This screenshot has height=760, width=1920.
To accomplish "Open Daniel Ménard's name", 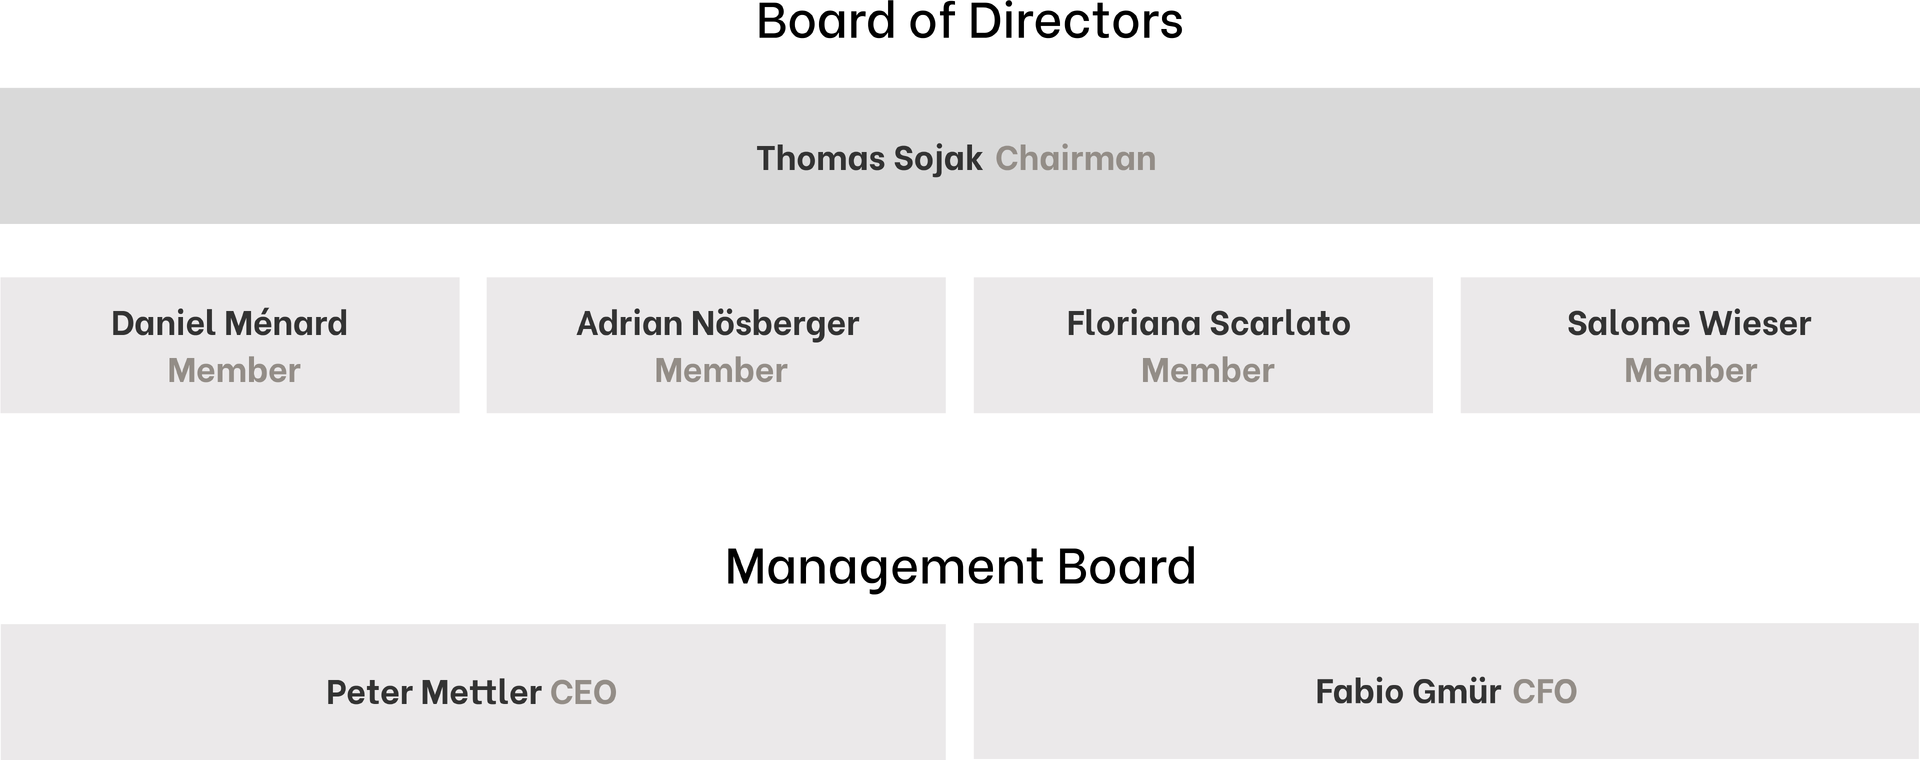I will tap(229, 323).
